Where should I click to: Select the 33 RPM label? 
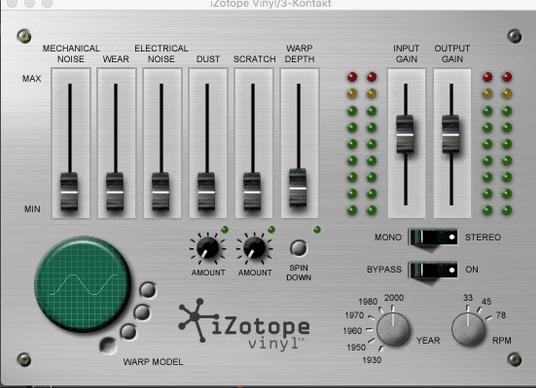pos(468,298)
